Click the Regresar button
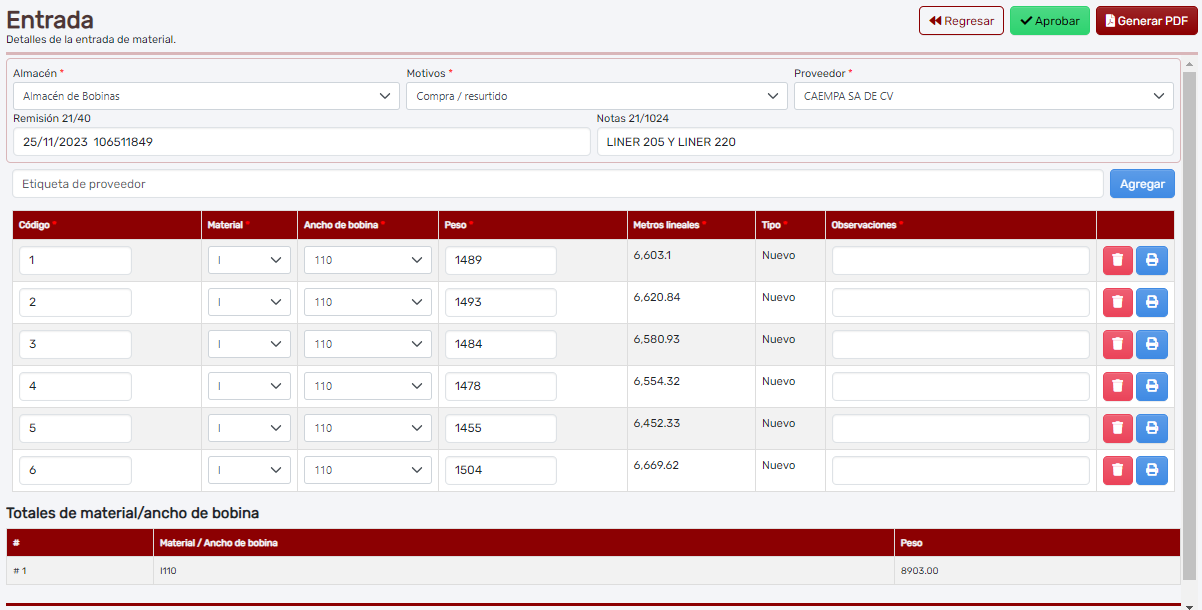1202x610 pixels. 960,21
